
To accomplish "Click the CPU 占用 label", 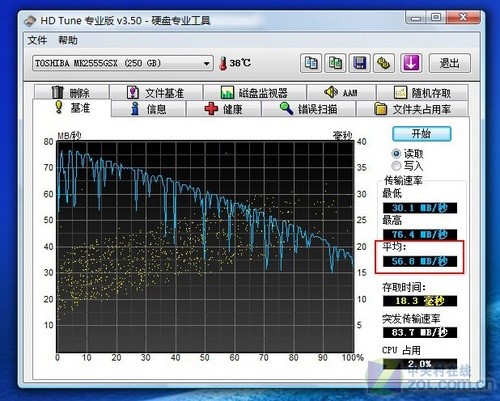I will coord(401,350).
